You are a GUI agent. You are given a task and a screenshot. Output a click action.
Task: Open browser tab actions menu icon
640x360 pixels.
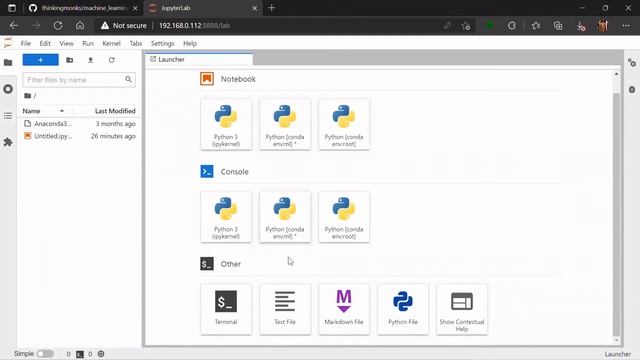coord(12,8)
